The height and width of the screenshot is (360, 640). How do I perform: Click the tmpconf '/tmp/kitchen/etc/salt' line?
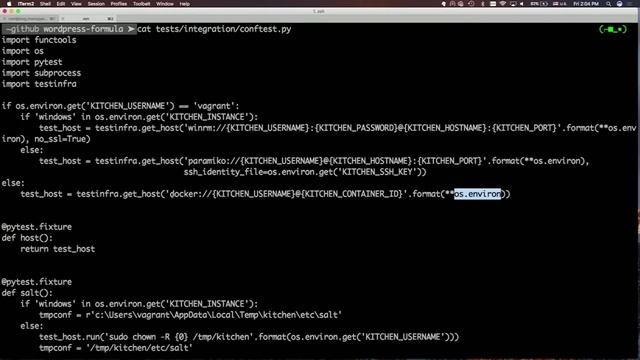[x=116, y=348]
